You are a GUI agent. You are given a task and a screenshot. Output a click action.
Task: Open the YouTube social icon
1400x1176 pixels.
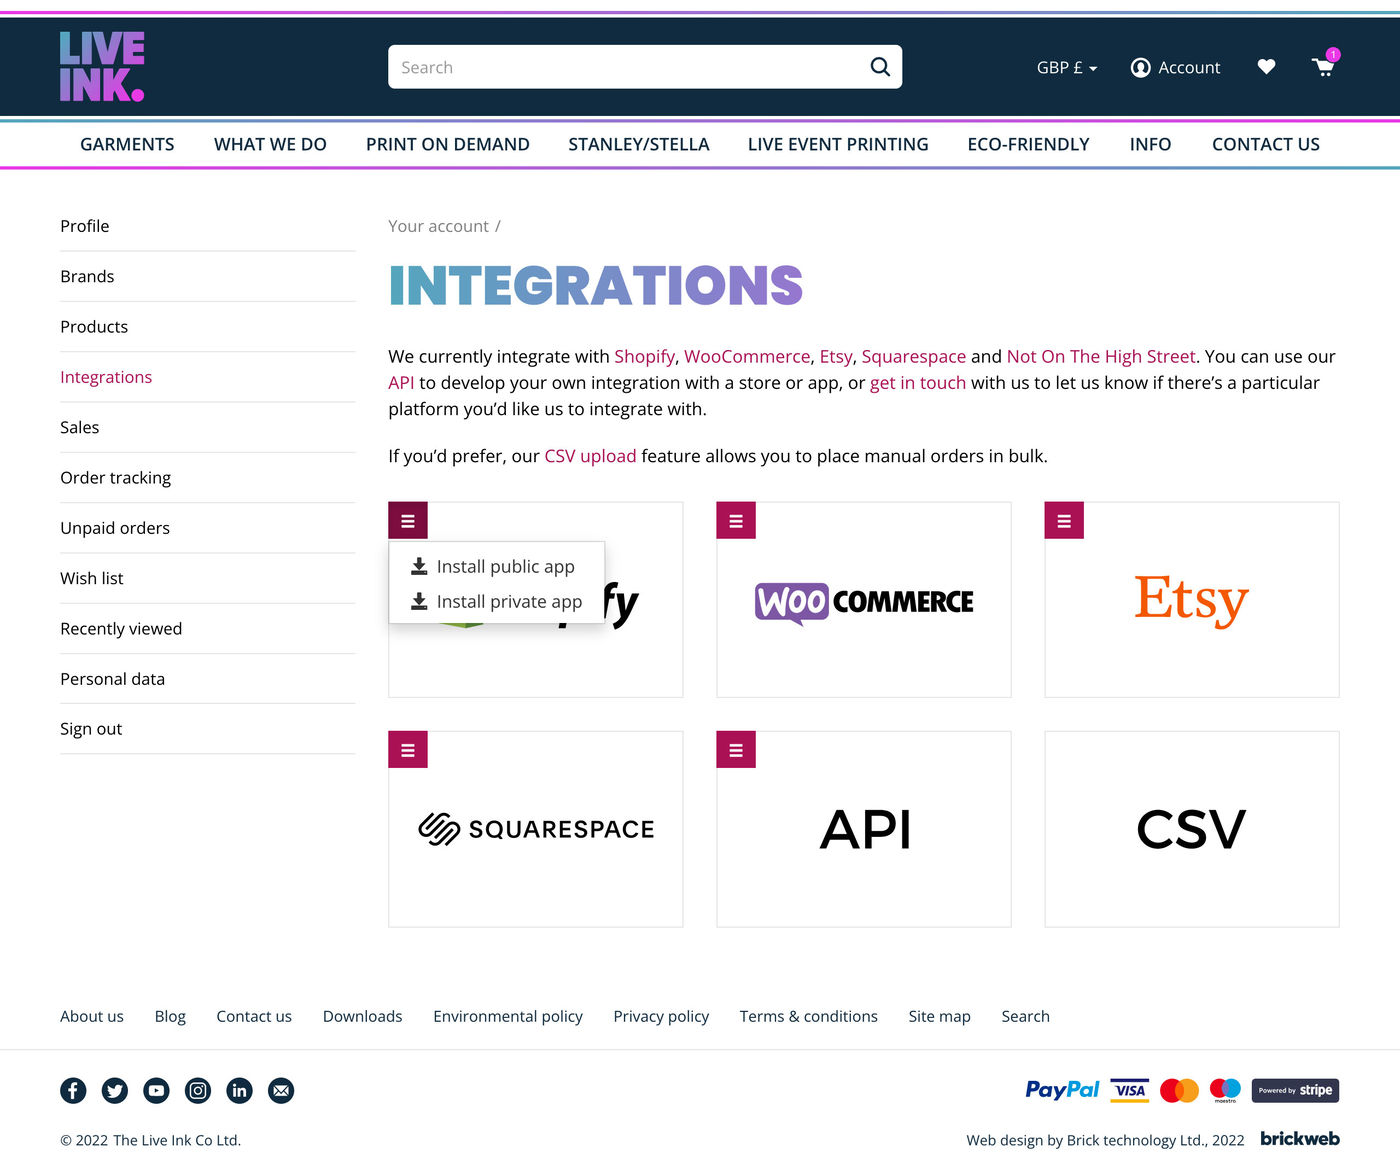tap(156, 1090)
